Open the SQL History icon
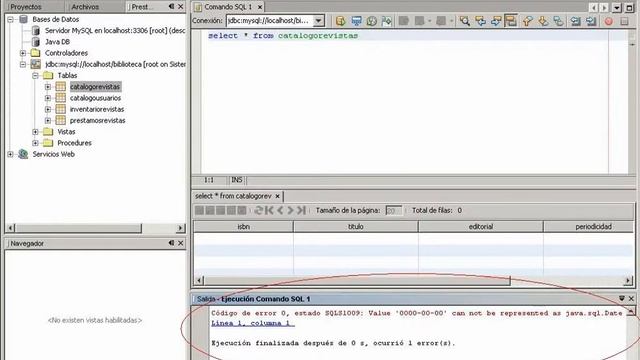Viewport: 640px width, 360px height. click(371, 21)
